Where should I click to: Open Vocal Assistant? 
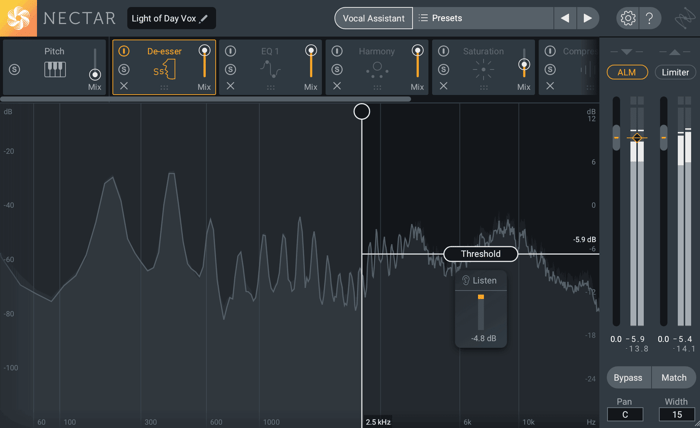pyautogui.click(x=374, y=18)
